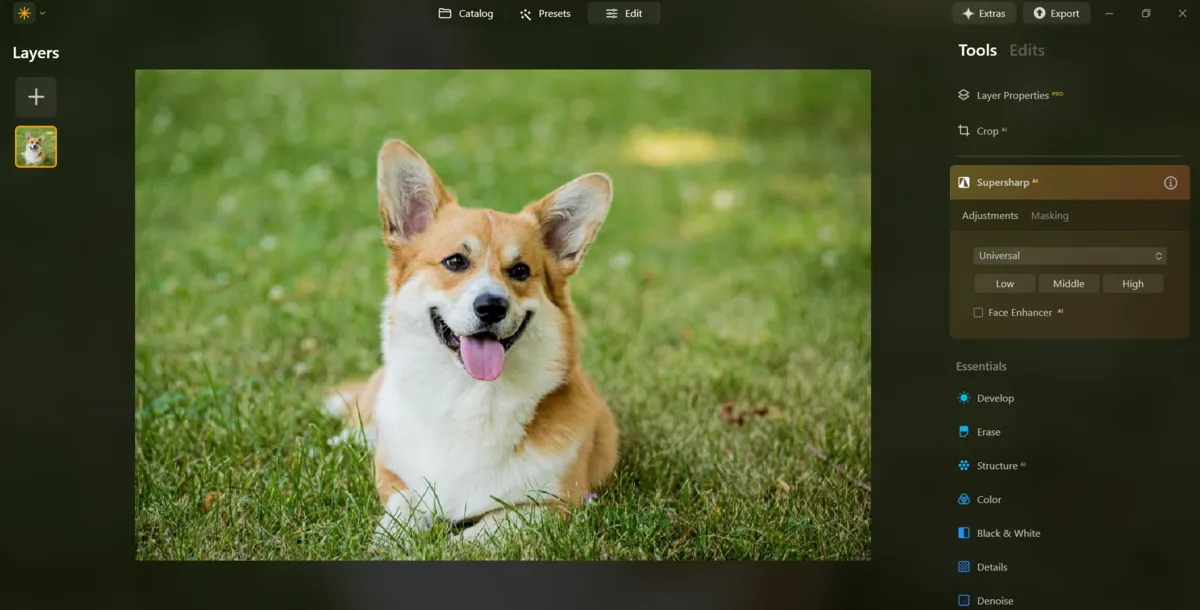
Task: Switch to the Masking tab in Supersharp
Action: [1049, 215]
